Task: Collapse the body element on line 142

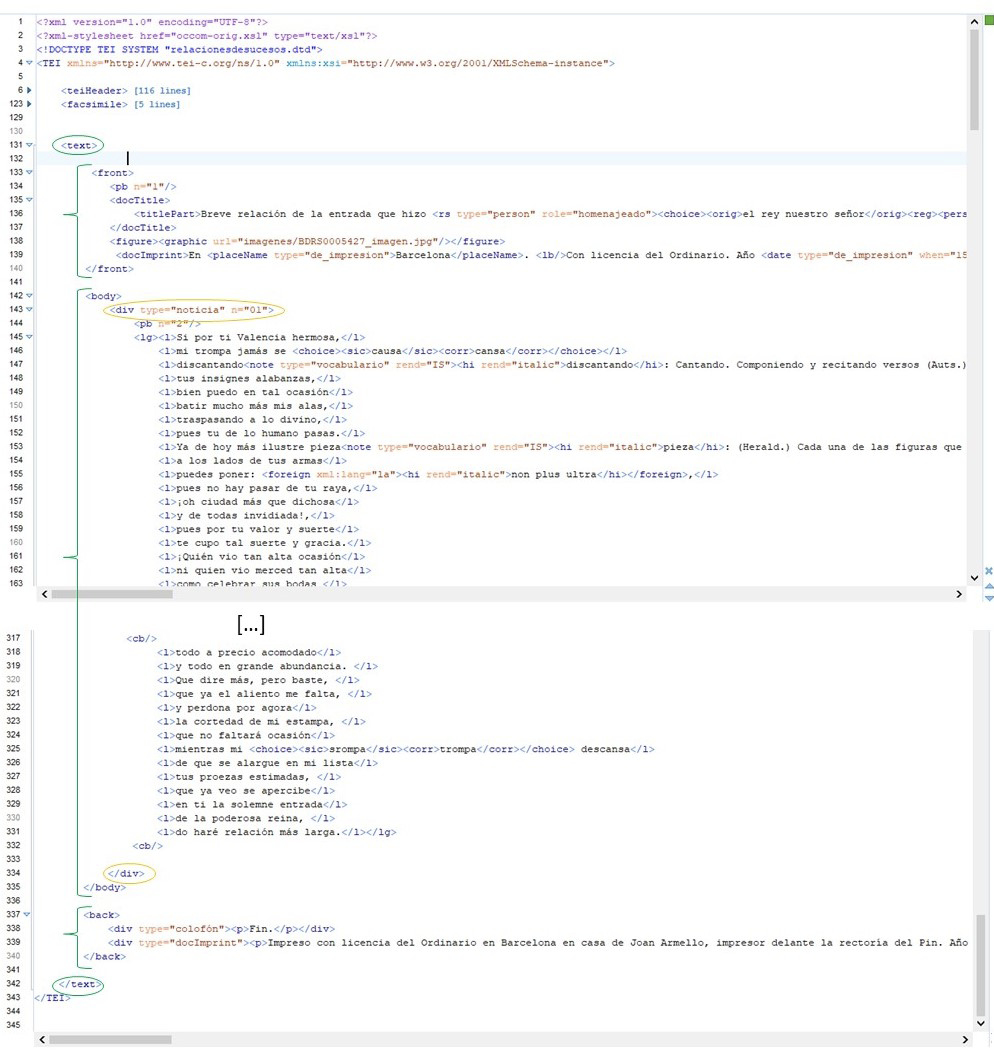Action: [x=30, y=296]
